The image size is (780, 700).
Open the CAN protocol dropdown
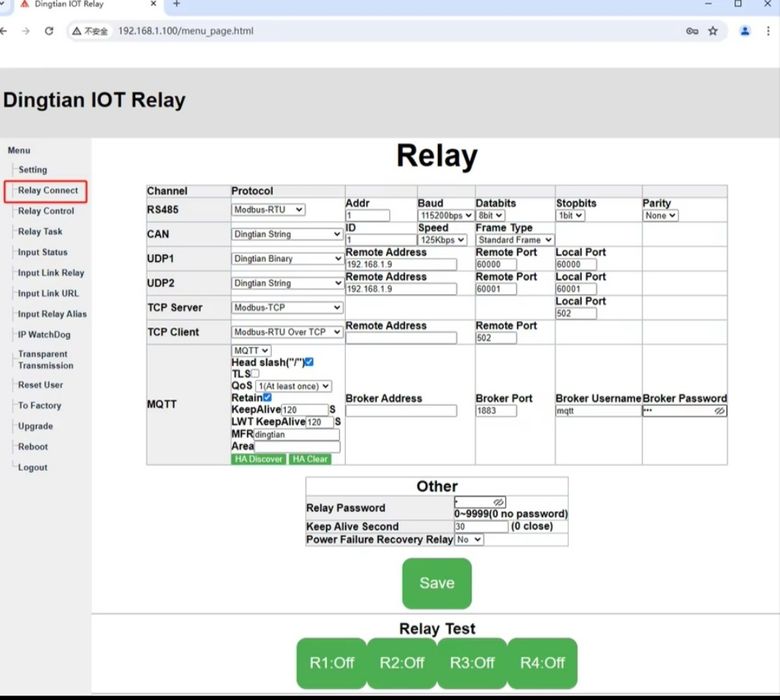(287, 234)
